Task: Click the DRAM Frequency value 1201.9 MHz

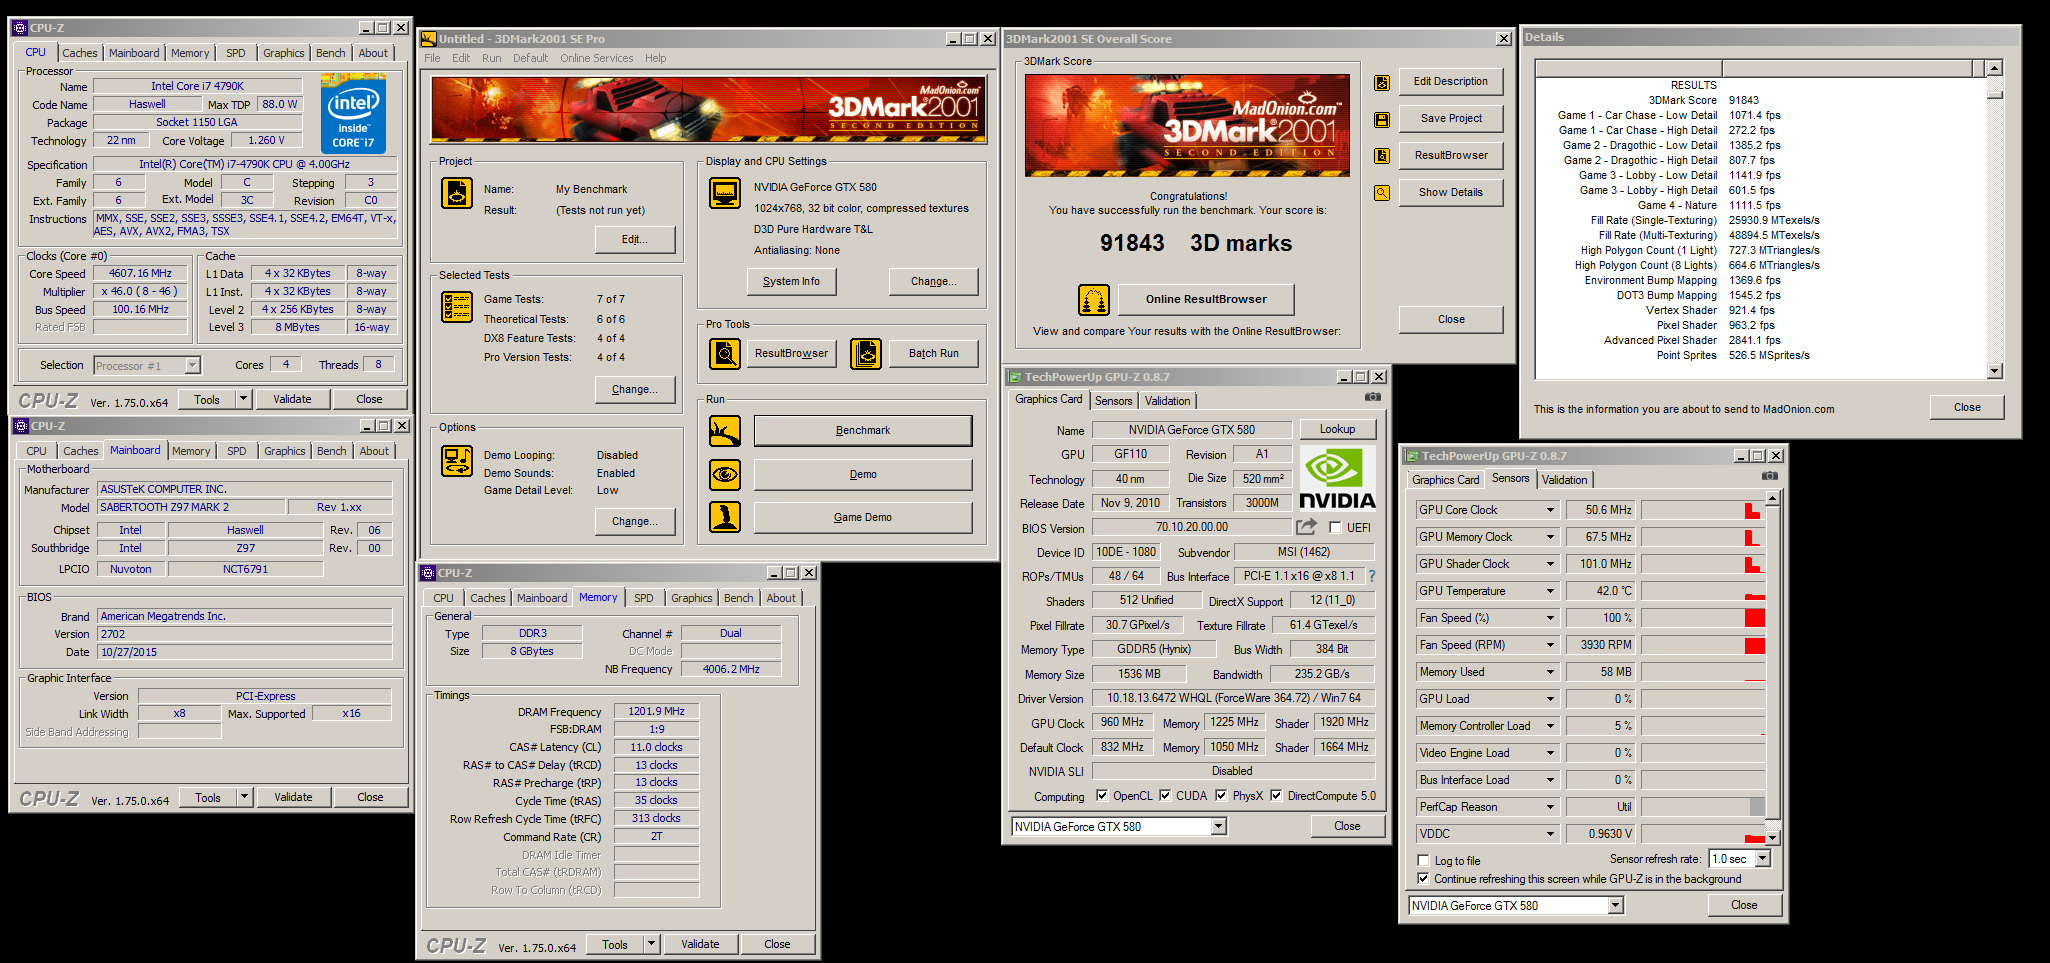Action: pos(656,711)
